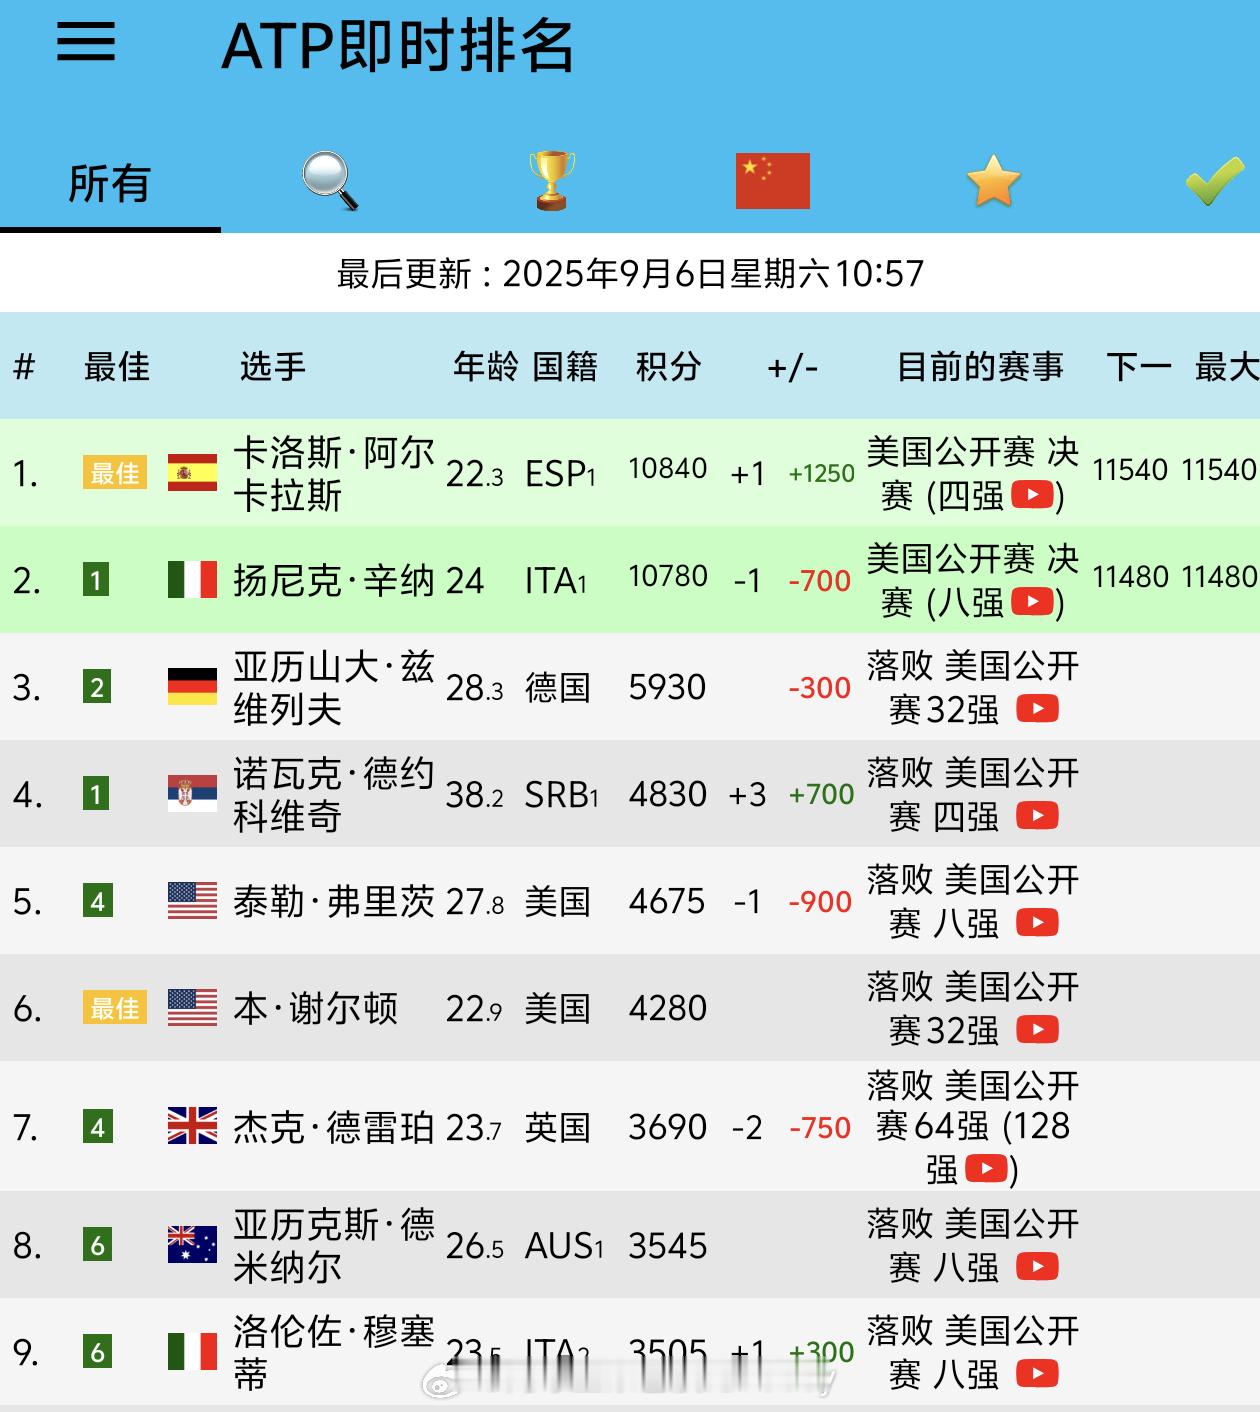This screenshot has height=1412, width=1260.
Task: Select age 38.2 in Djokovic row
Action: tap(475, 795)
